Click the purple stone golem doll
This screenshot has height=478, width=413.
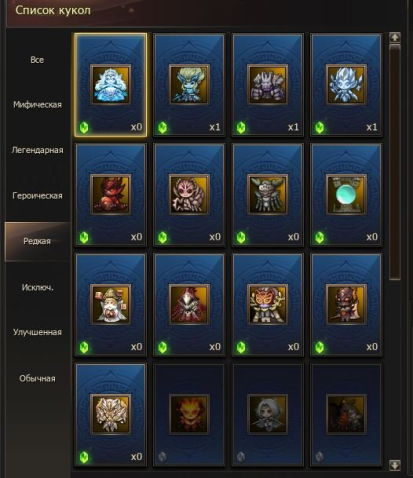268,85
